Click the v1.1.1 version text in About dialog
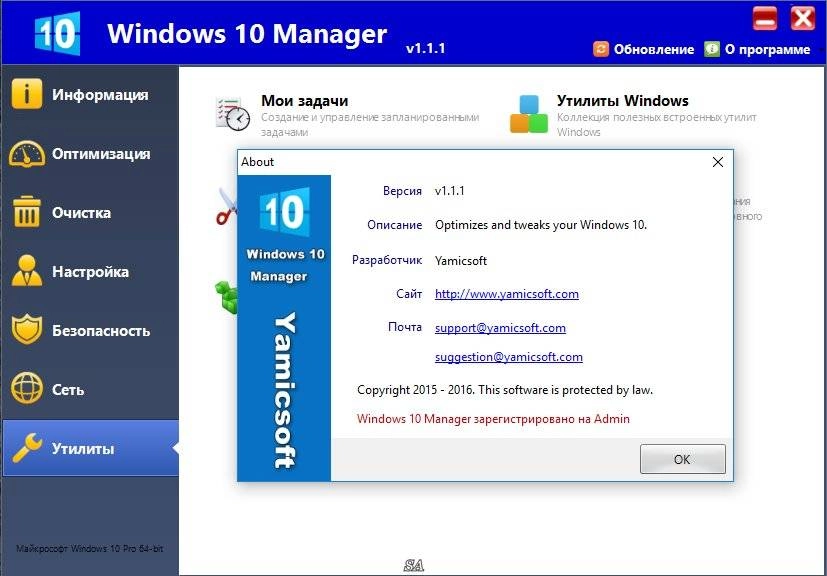The width and height of the screenshot is (827, 576). click(x=449, y=191)
